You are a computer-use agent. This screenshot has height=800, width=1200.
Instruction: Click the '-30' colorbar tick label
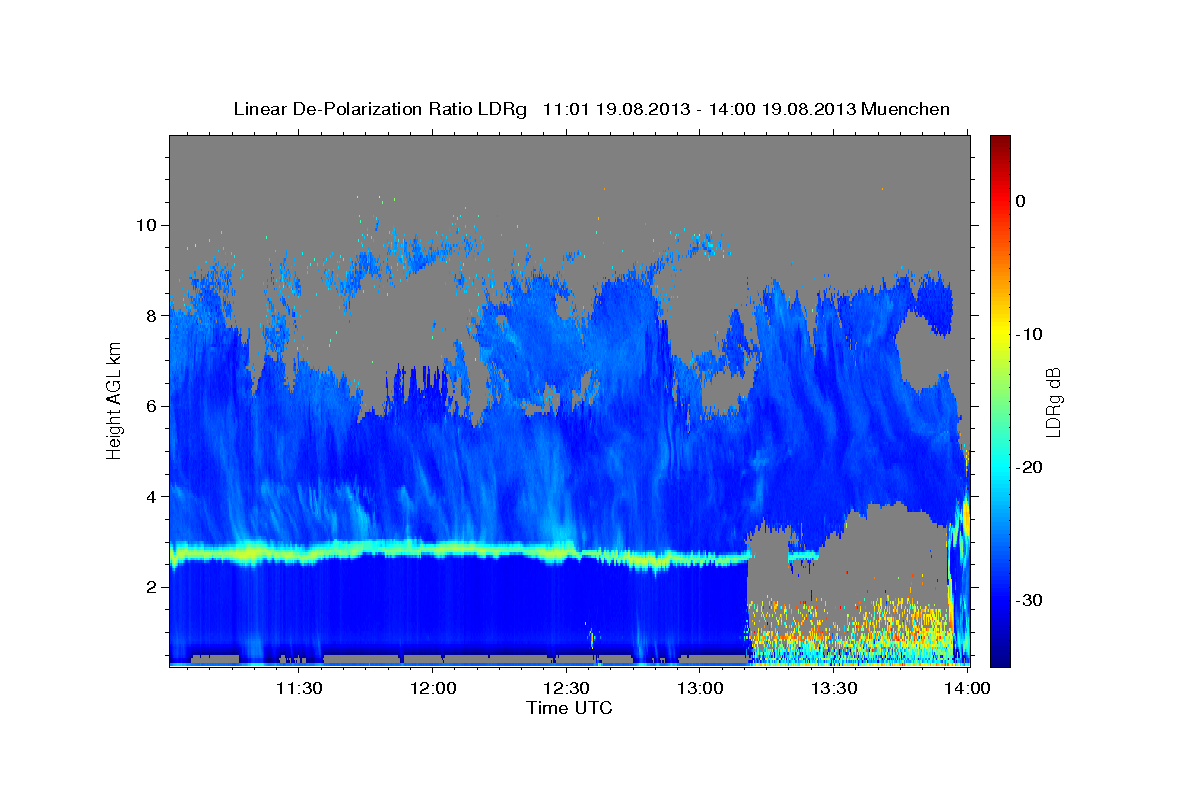(x=1030, y=600)
